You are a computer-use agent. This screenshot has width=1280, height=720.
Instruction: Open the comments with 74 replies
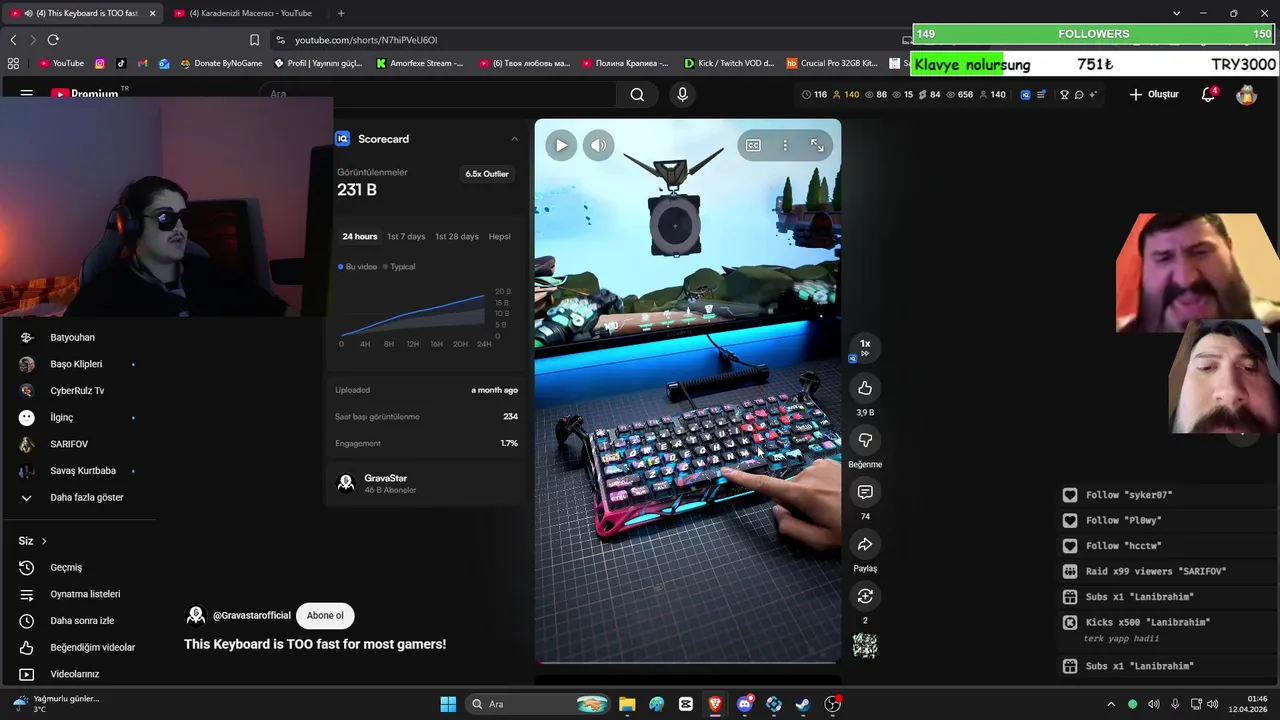pyautogui.click(x=865, y=492)
